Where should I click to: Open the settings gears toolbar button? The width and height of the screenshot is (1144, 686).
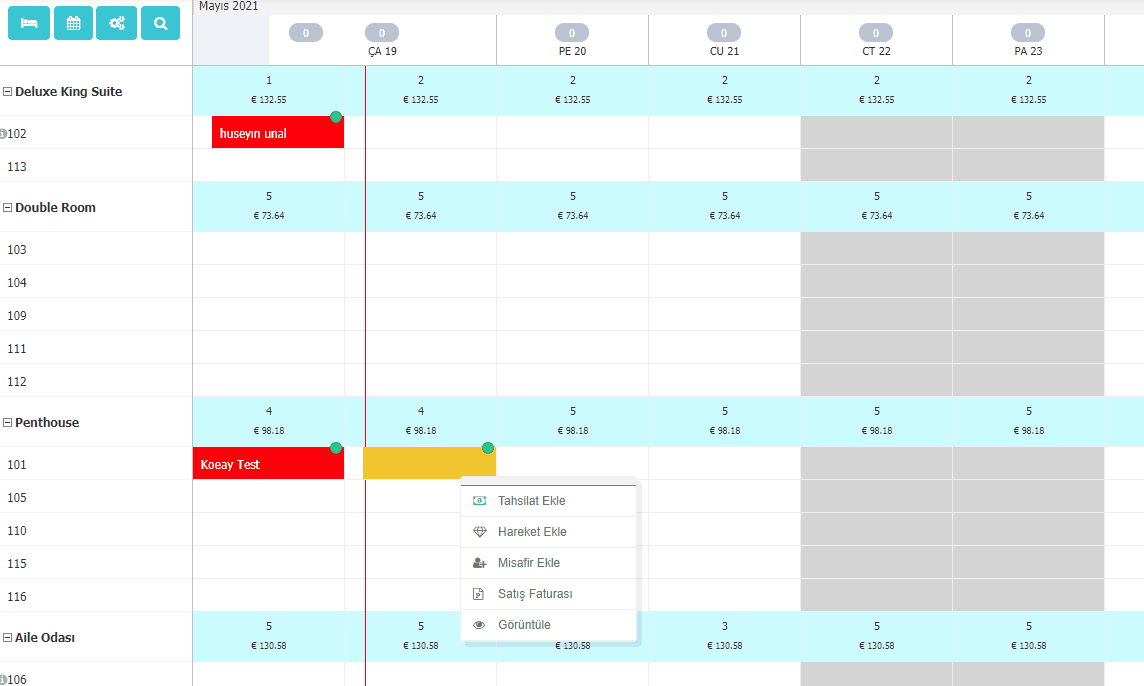point(117,23)
